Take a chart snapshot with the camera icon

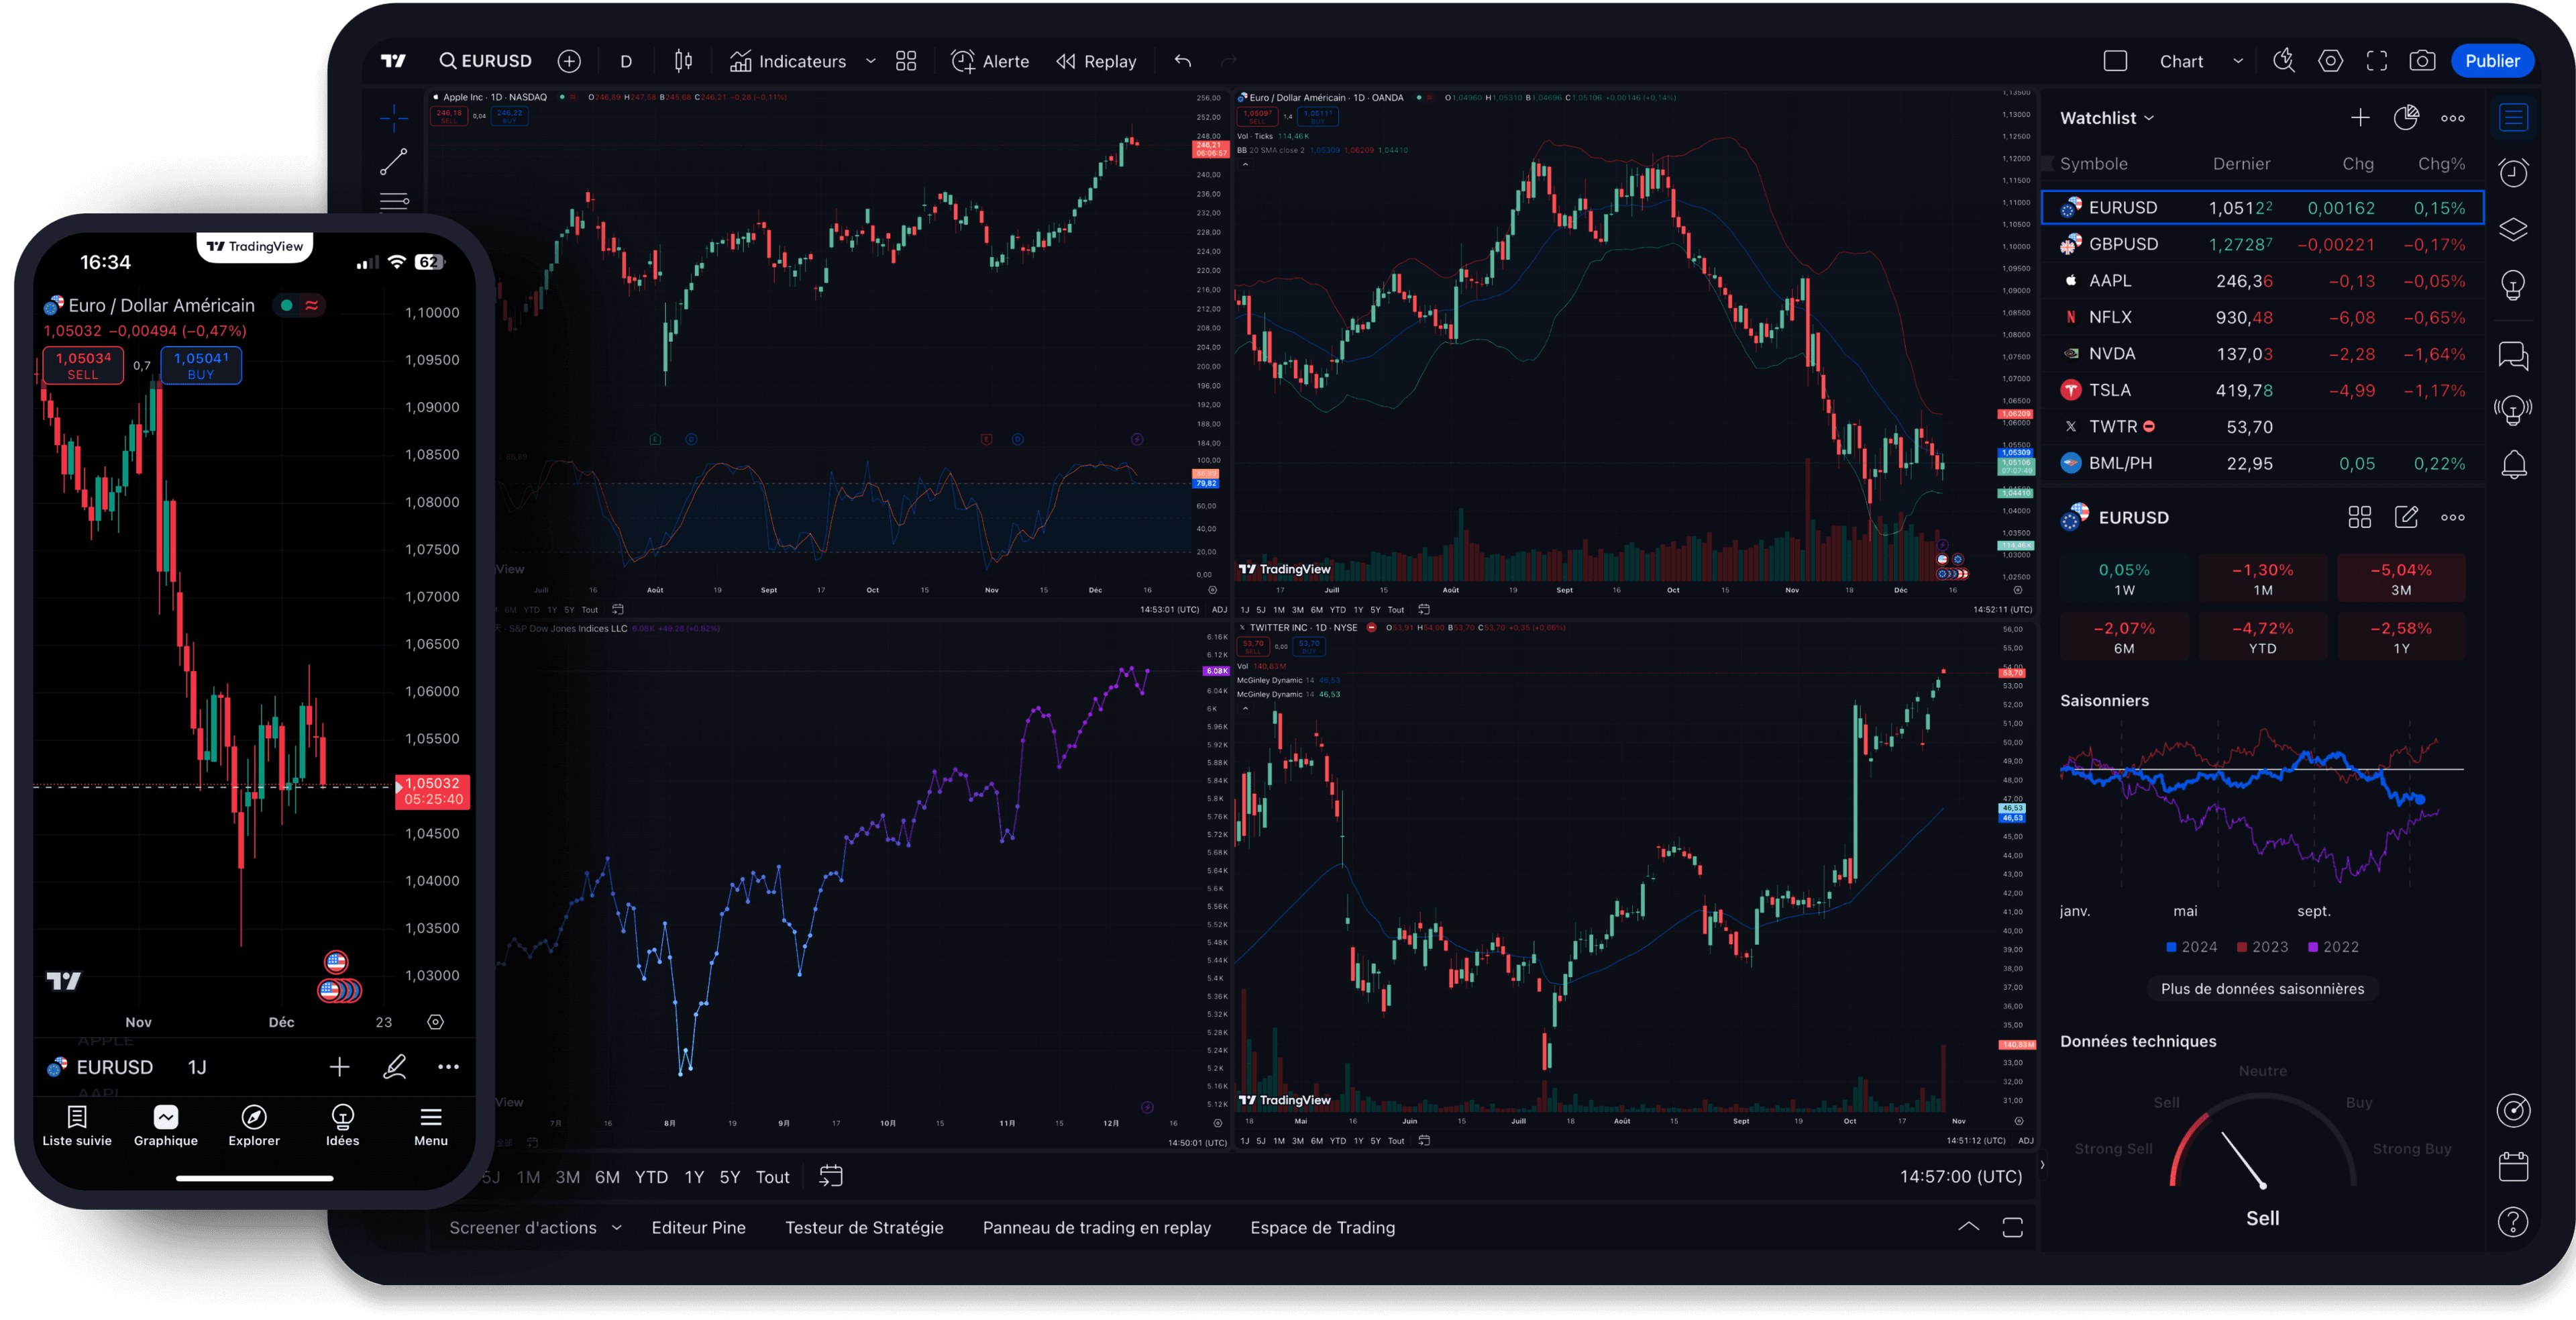coord(2421,61)
